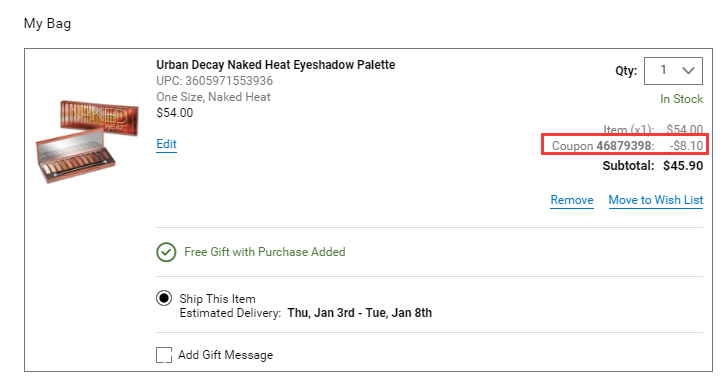Click the My Bag heading
The width and height of the screenshot is (727, 381).
click(x=47, y=23)
